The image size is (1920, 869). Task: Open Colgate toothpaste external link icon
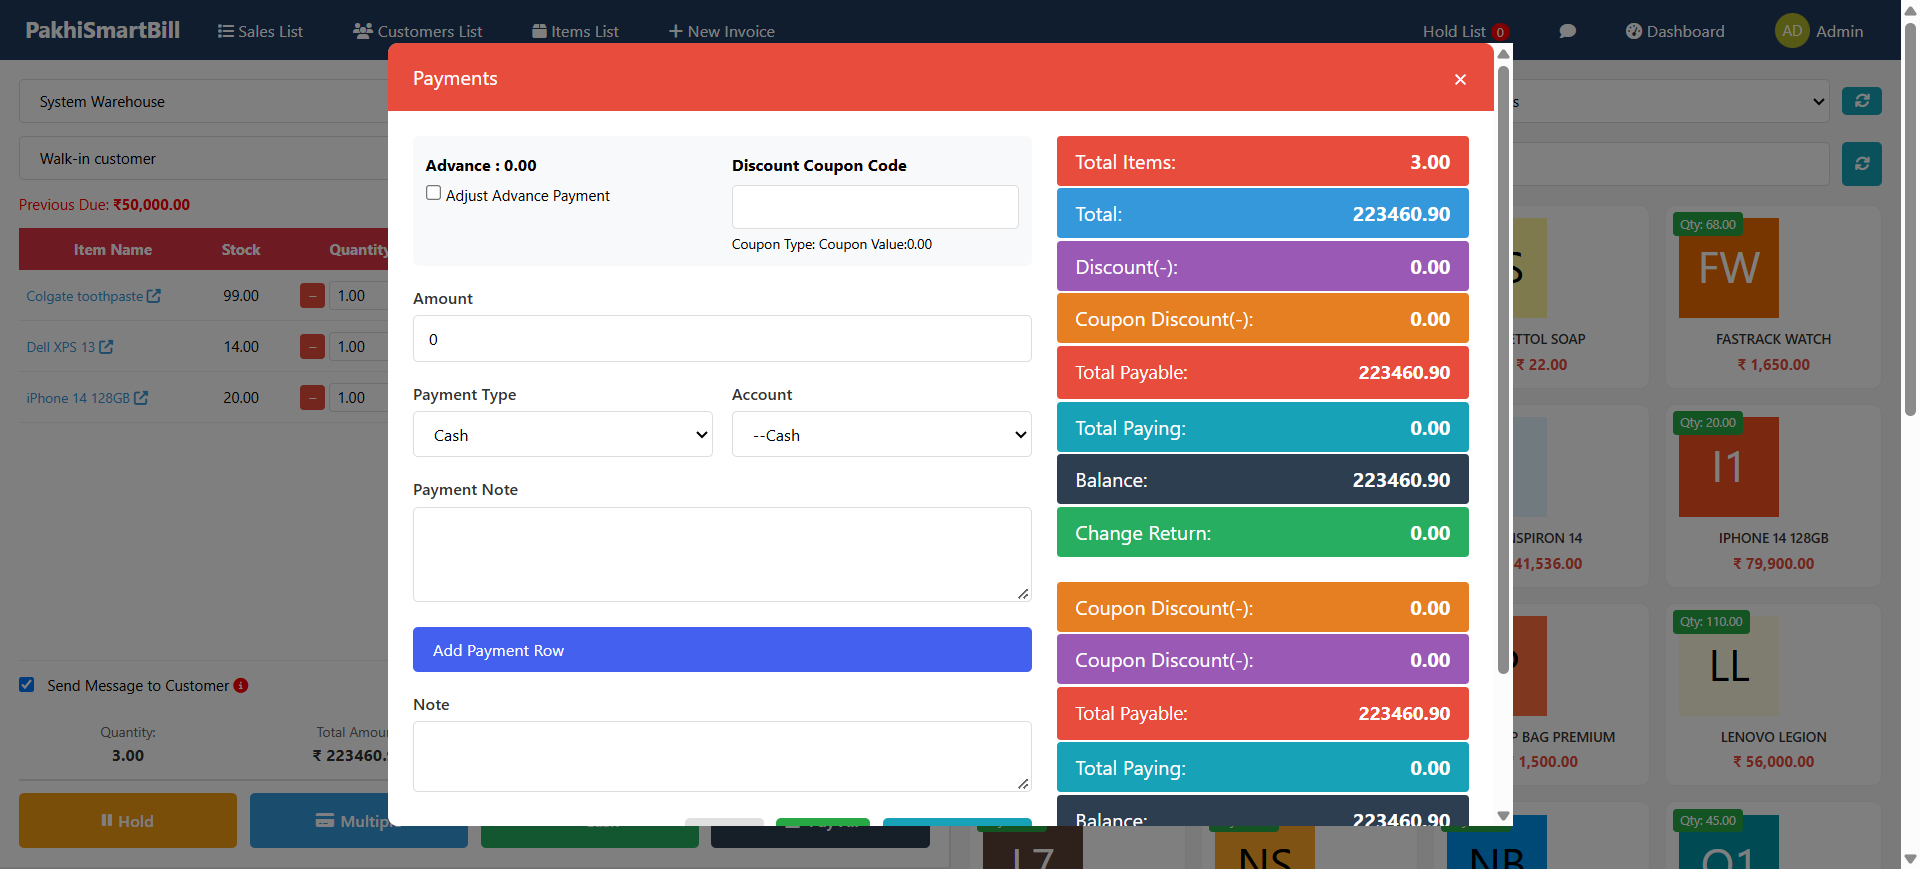click(x=153, y=296)
